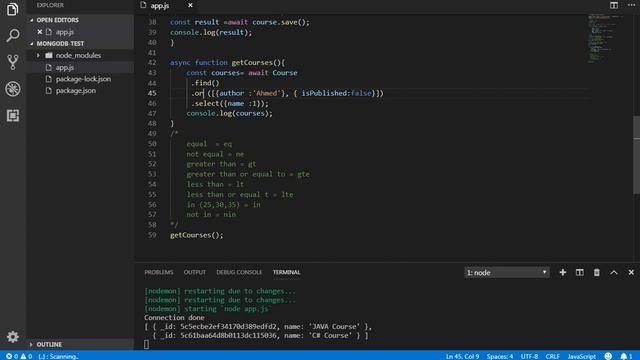Screen dimensions: 640x360
Task: Click 'C# Course' in terminal output
Action: pos(330,336)
